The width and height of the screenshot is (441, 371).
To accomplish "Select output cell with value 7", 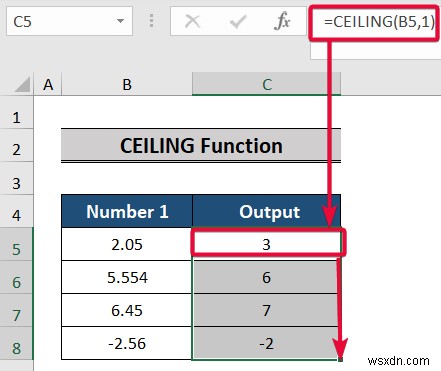I will coord(267,310).
